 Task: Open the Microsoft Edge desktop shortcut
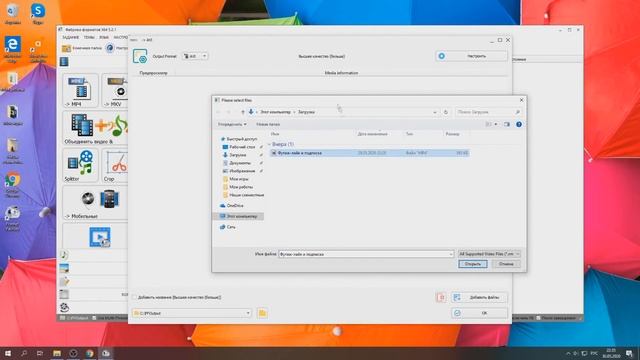click(13, 49)
